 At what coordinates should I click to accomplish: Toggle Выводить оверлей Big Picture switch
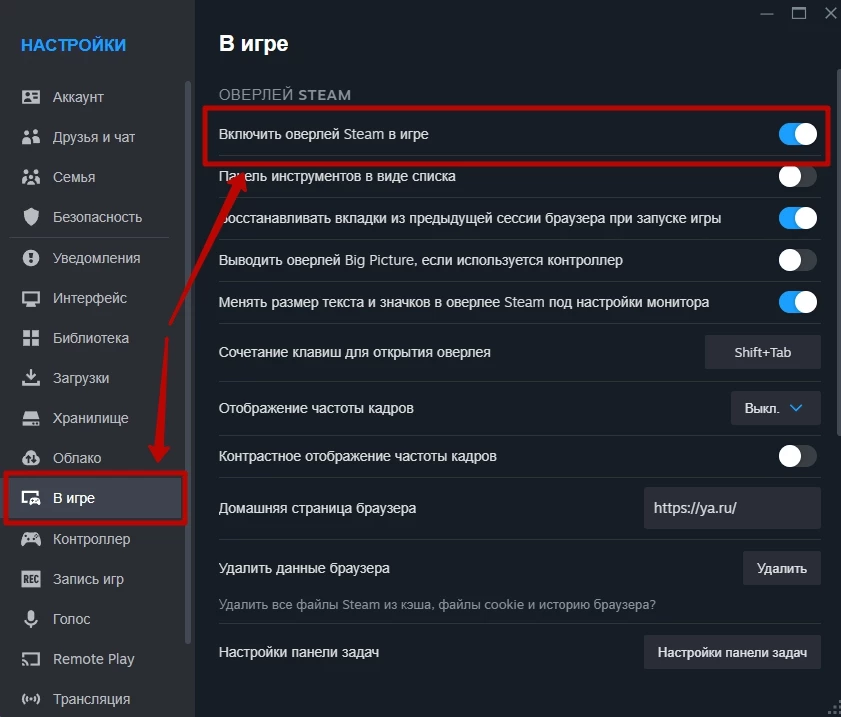797,260
